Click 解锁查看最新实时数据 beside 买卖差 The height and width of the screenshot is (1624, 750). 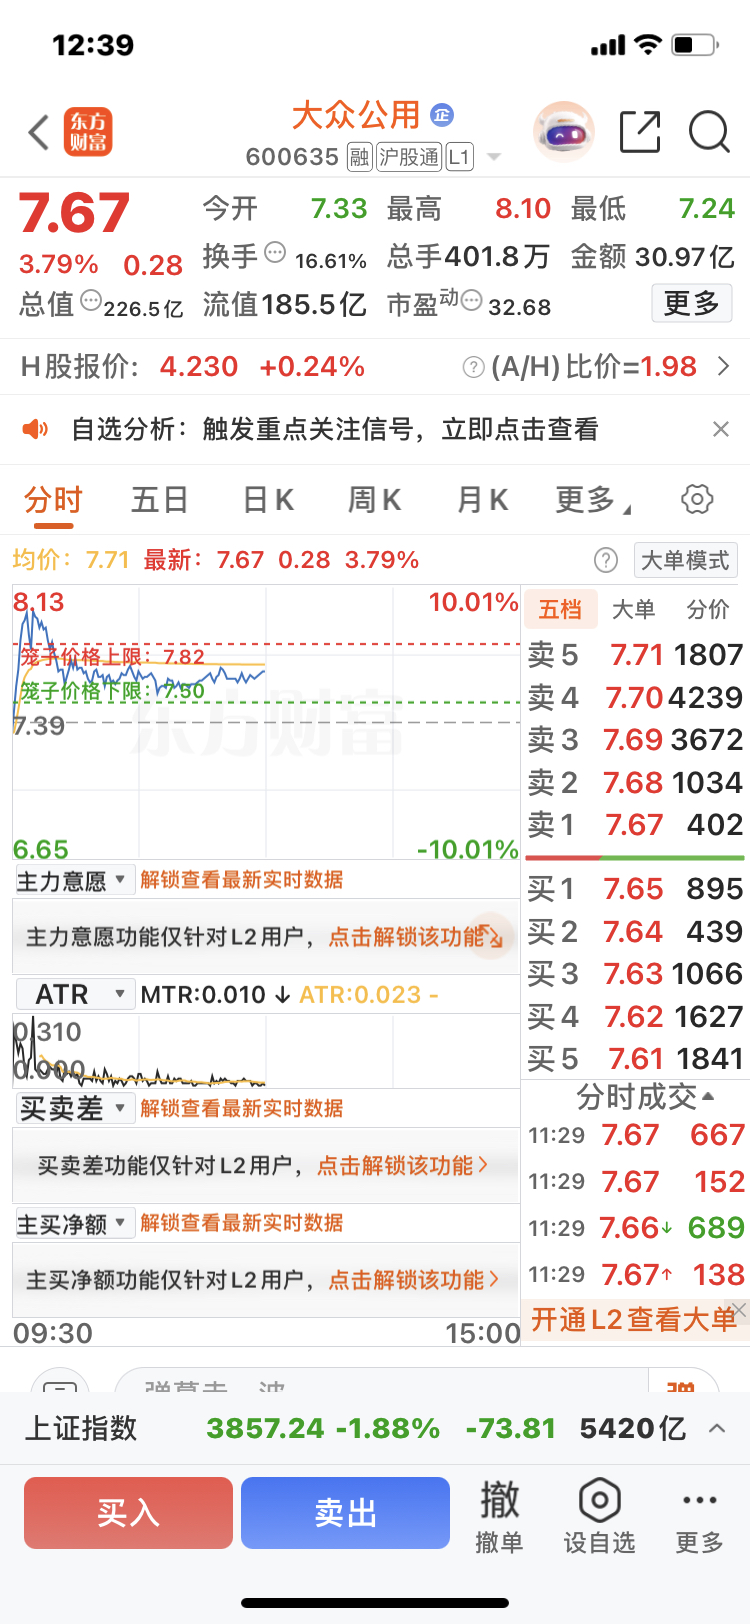tap(242, 1108)
